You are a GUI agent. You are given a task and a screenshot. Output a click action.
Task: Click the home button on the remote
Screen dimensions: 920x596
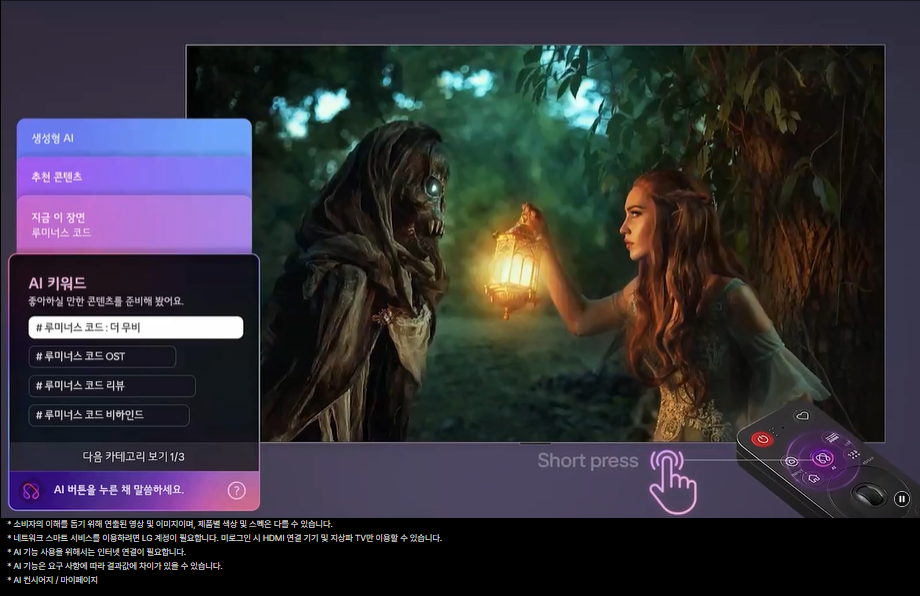point(813,478)
